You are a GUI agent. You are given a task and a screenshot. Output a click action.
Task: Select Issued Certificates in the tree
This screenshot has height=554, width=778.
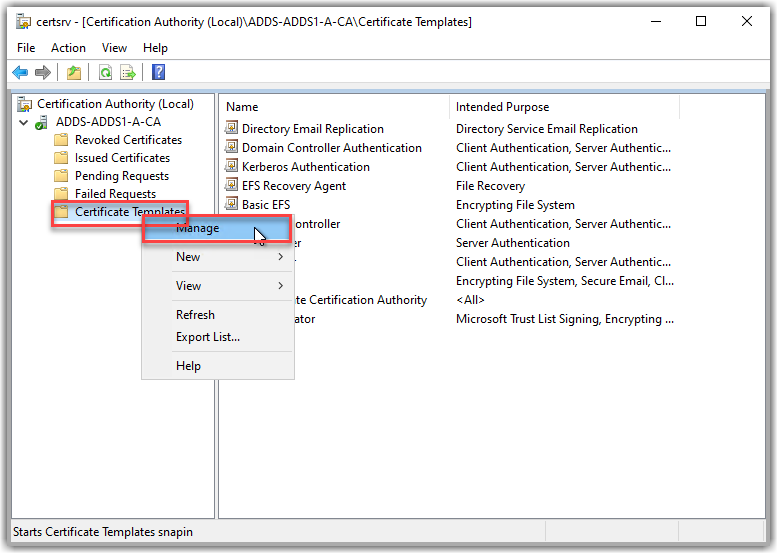(123, 158)
